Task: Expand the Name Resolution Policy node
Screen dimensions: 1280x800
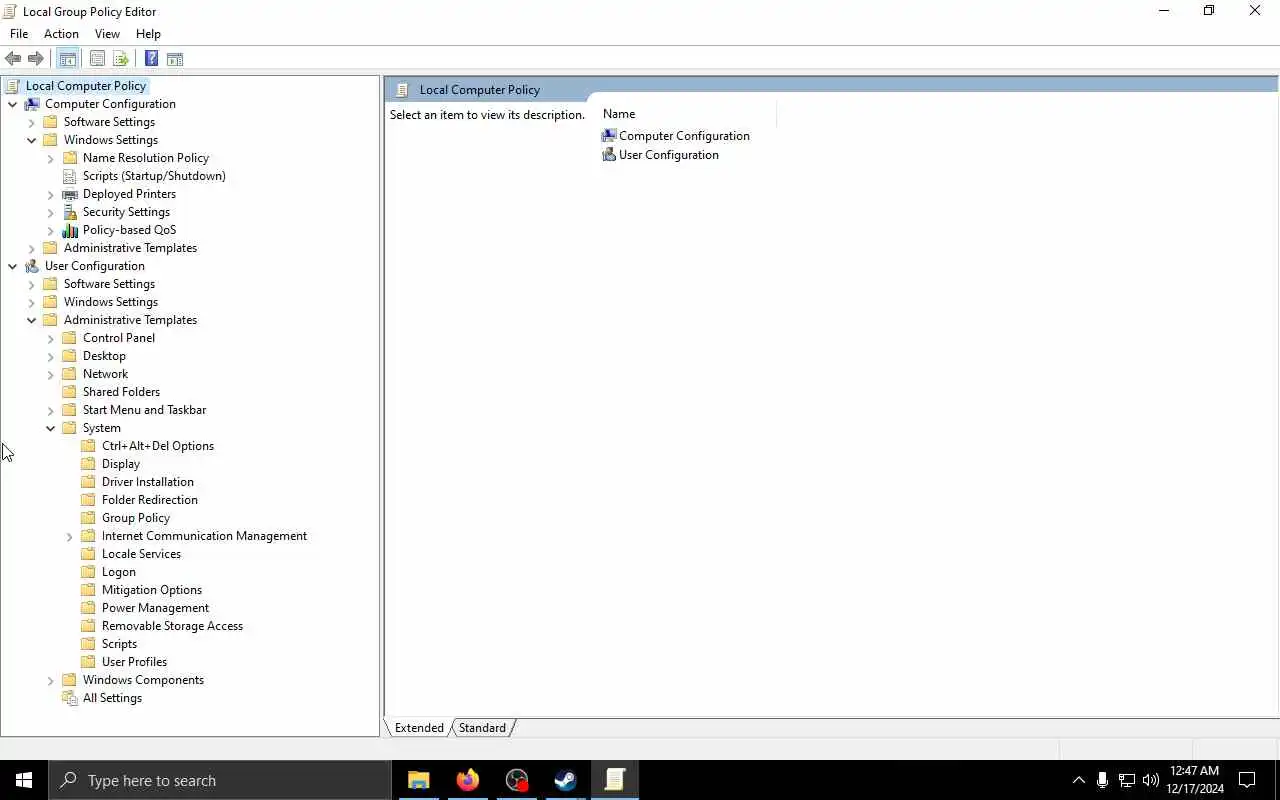Action: 51,158
